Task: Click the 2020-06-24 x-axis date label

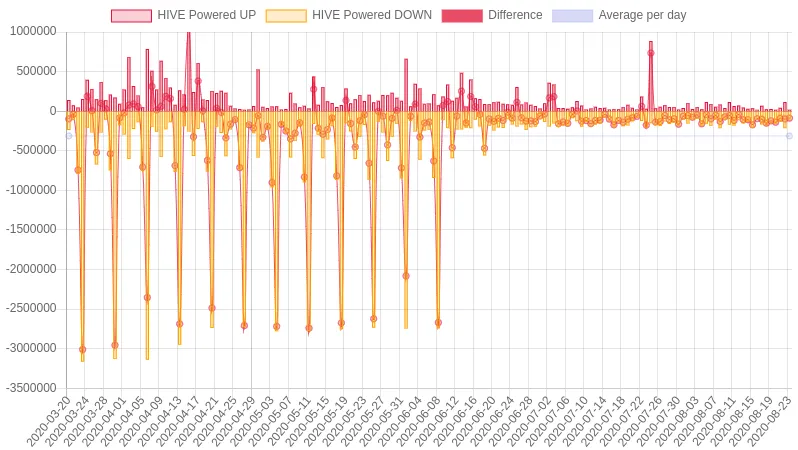Action: pyautogui.click(x=492, y=420)
